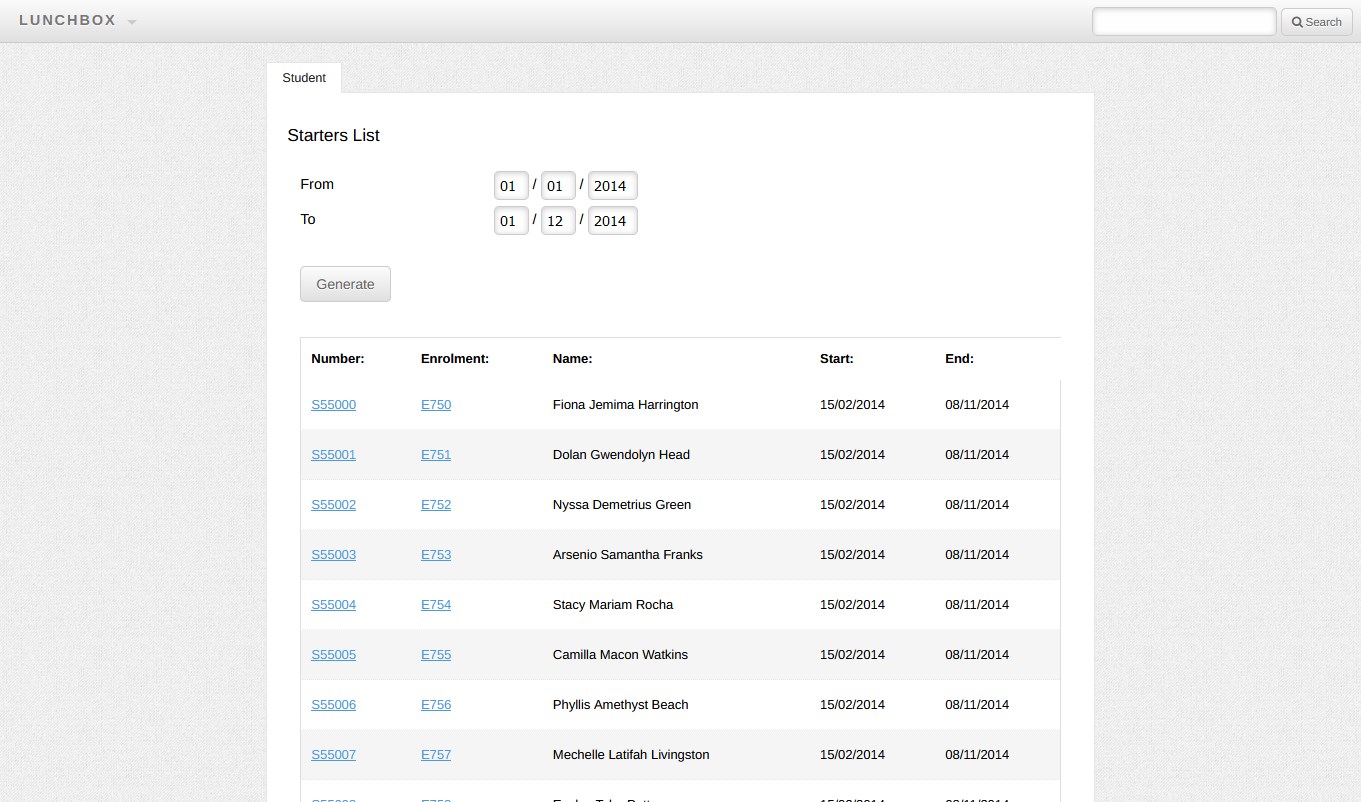Click the Search button with magnifier icon
This screenshot has width=1361, height=802.
click(1316, 22)
